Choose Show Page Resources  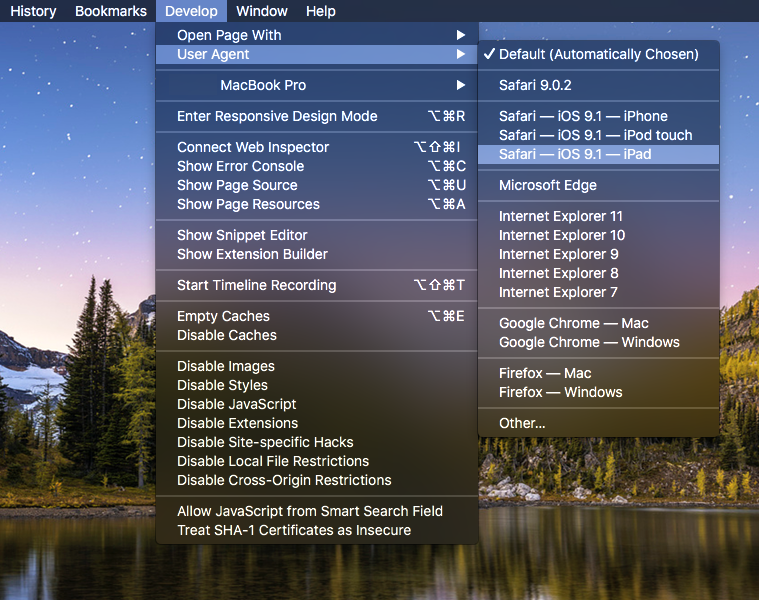pos(317,204)
